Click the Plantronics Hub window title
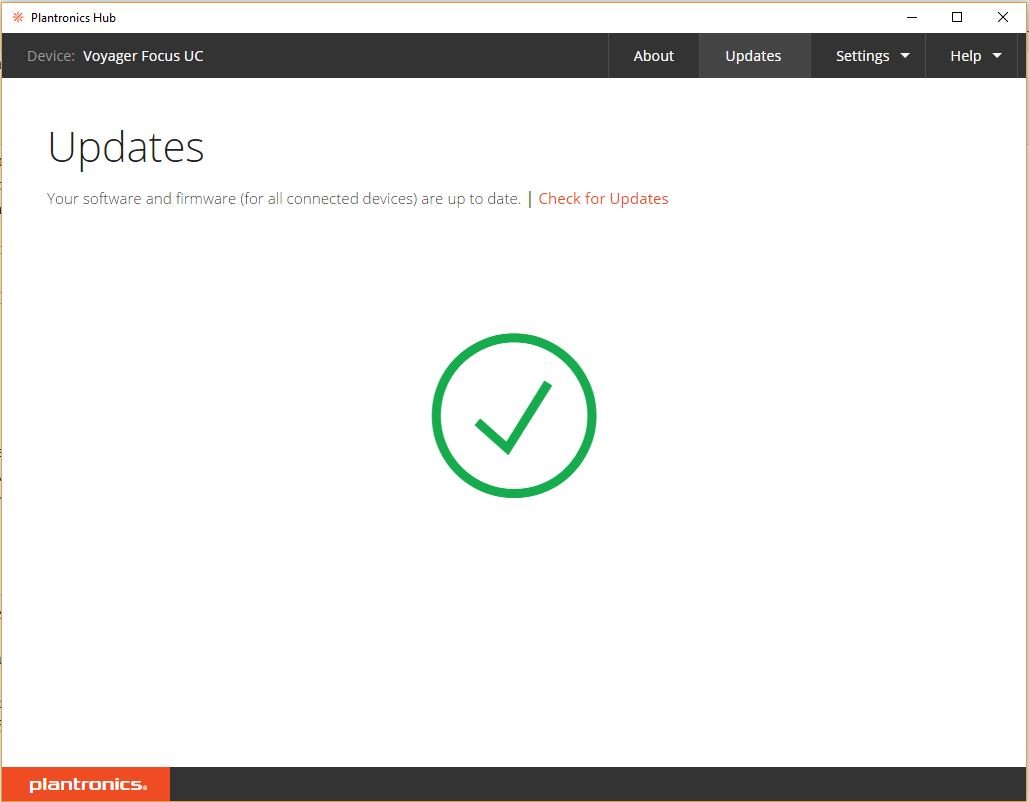The height and width of the screenshot is (802, 1029). tap(73, 18)
